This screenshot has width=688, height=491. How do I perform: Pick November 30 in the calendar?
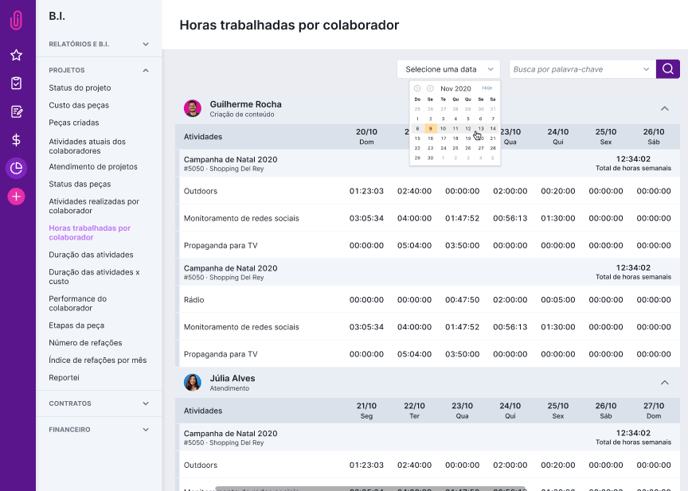430,158
